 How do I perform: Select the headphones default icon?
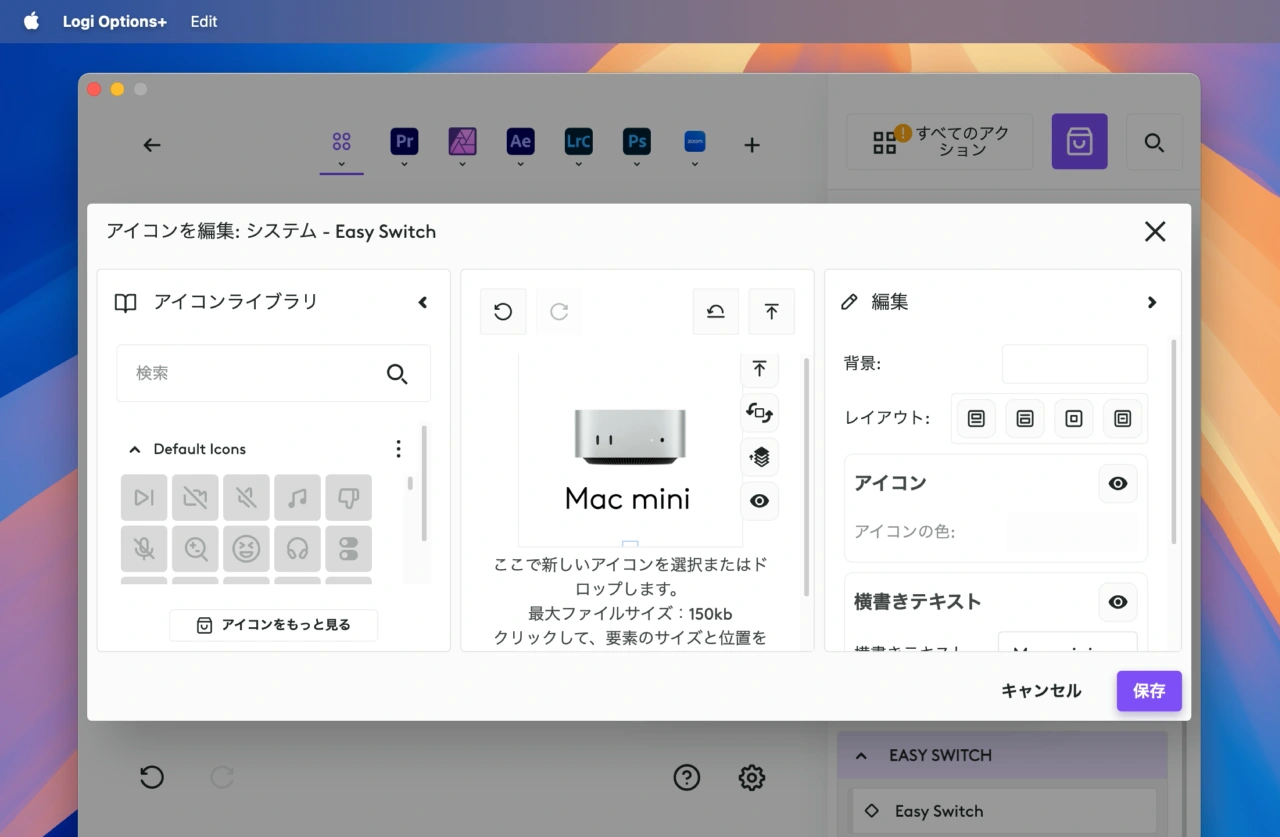point(297,548)
